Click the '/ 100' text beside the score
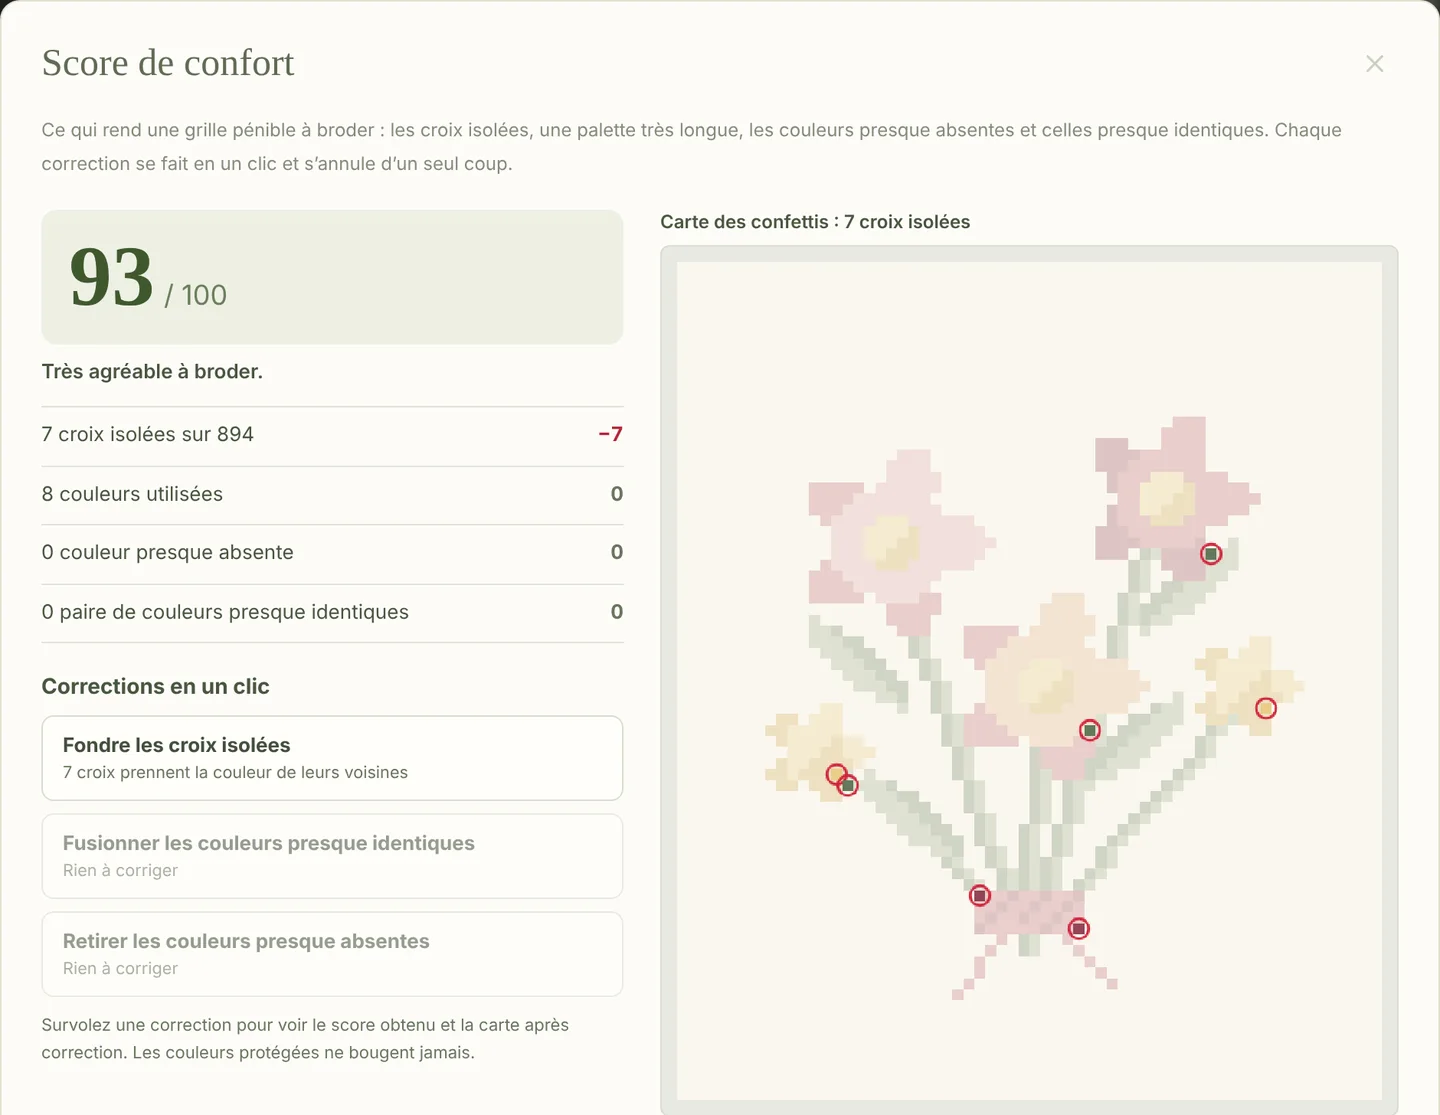This screenshot has width=1440, height=1115. [x=196, y=295]
